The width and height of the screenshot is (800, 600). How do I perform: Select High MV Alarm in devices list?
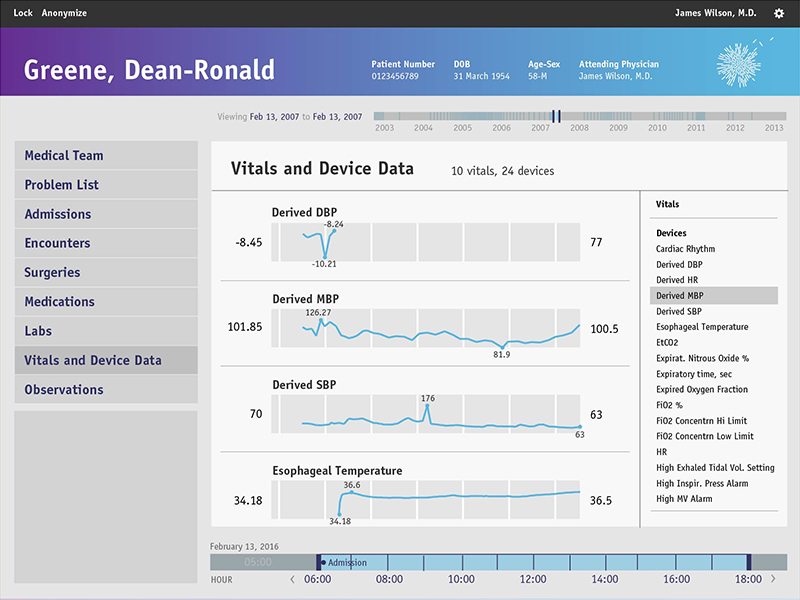(684, 499)
